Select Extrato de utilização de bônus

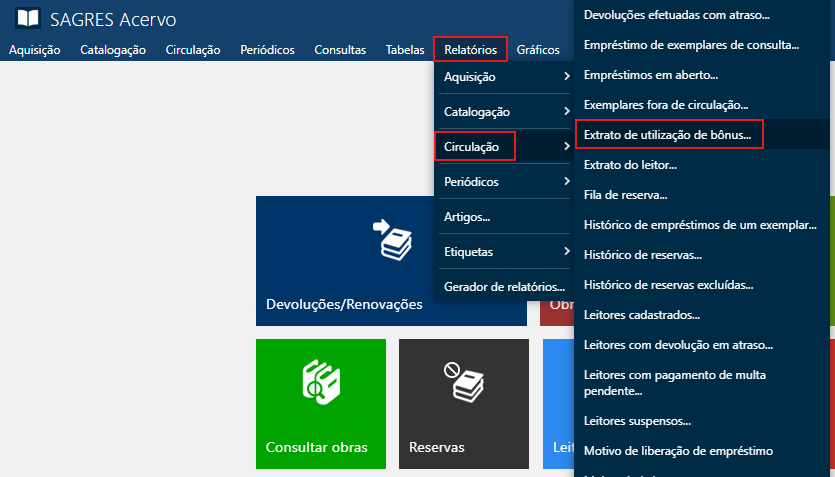pyautogui.click(x=670, y=134)
